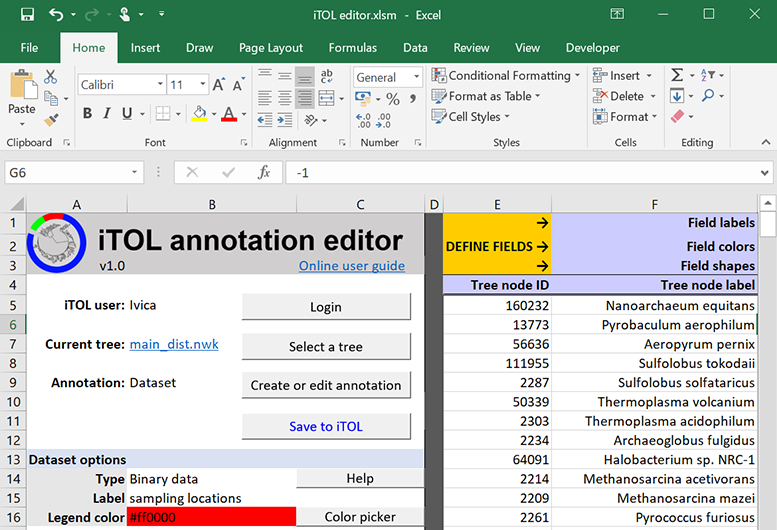Expand the Name Box dropdown arrow

(134, 172)
